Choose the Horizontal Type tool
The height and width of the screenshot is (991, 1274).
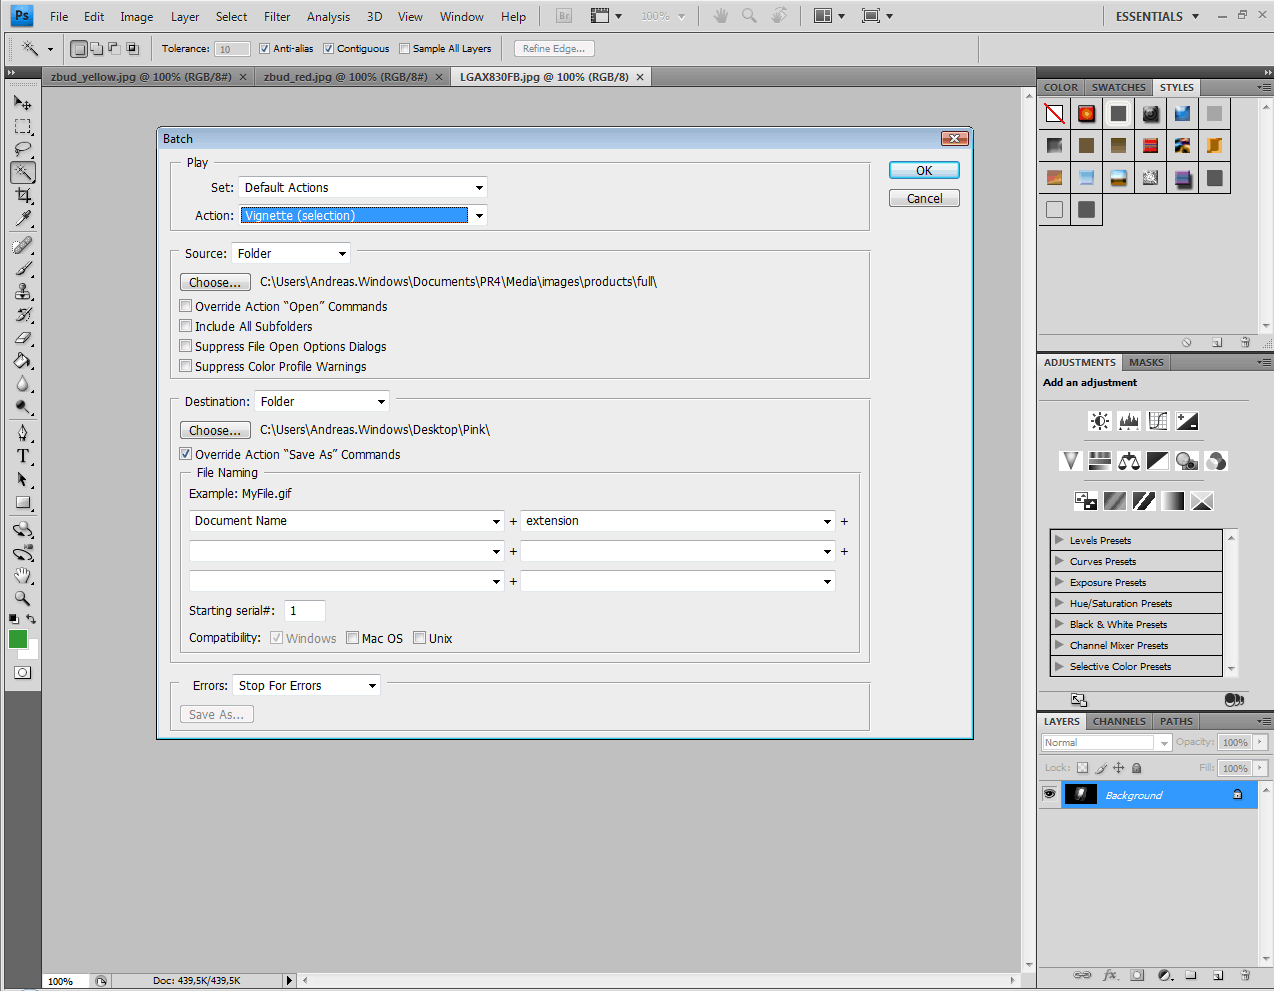[x=23, y=456]
